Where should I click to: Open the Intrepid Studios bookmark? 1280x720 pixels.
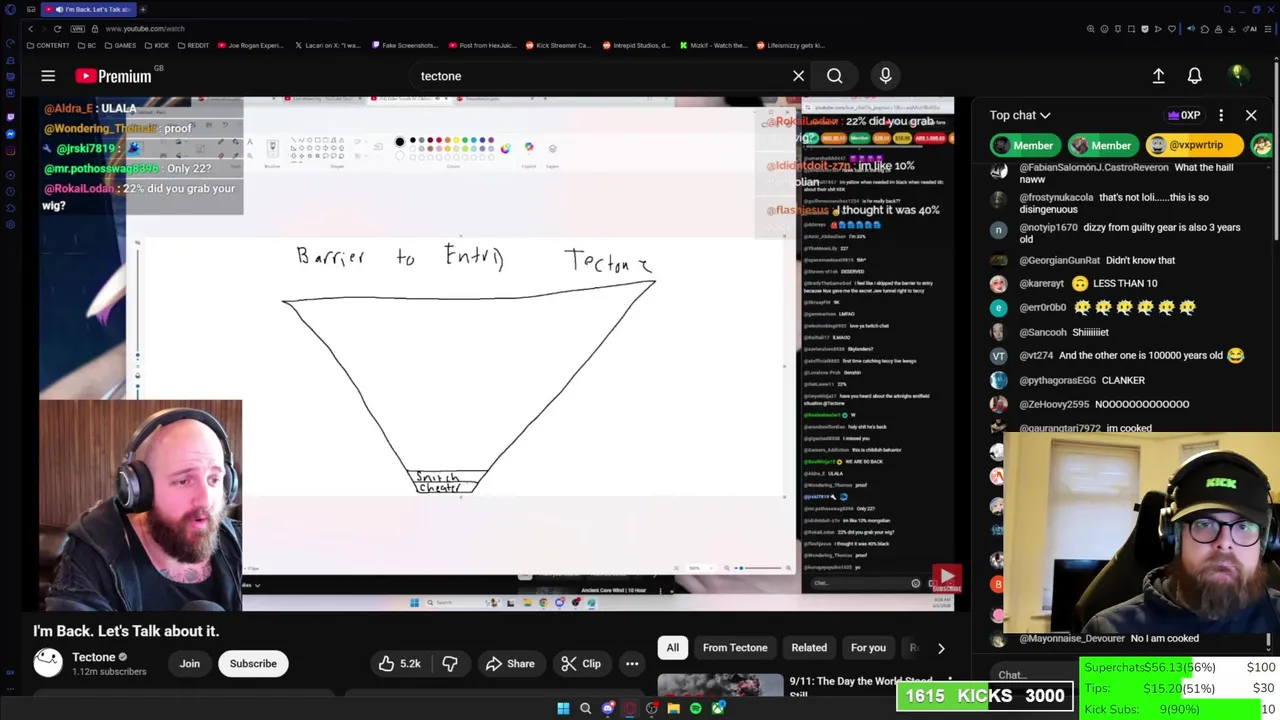tap(636, 45)
